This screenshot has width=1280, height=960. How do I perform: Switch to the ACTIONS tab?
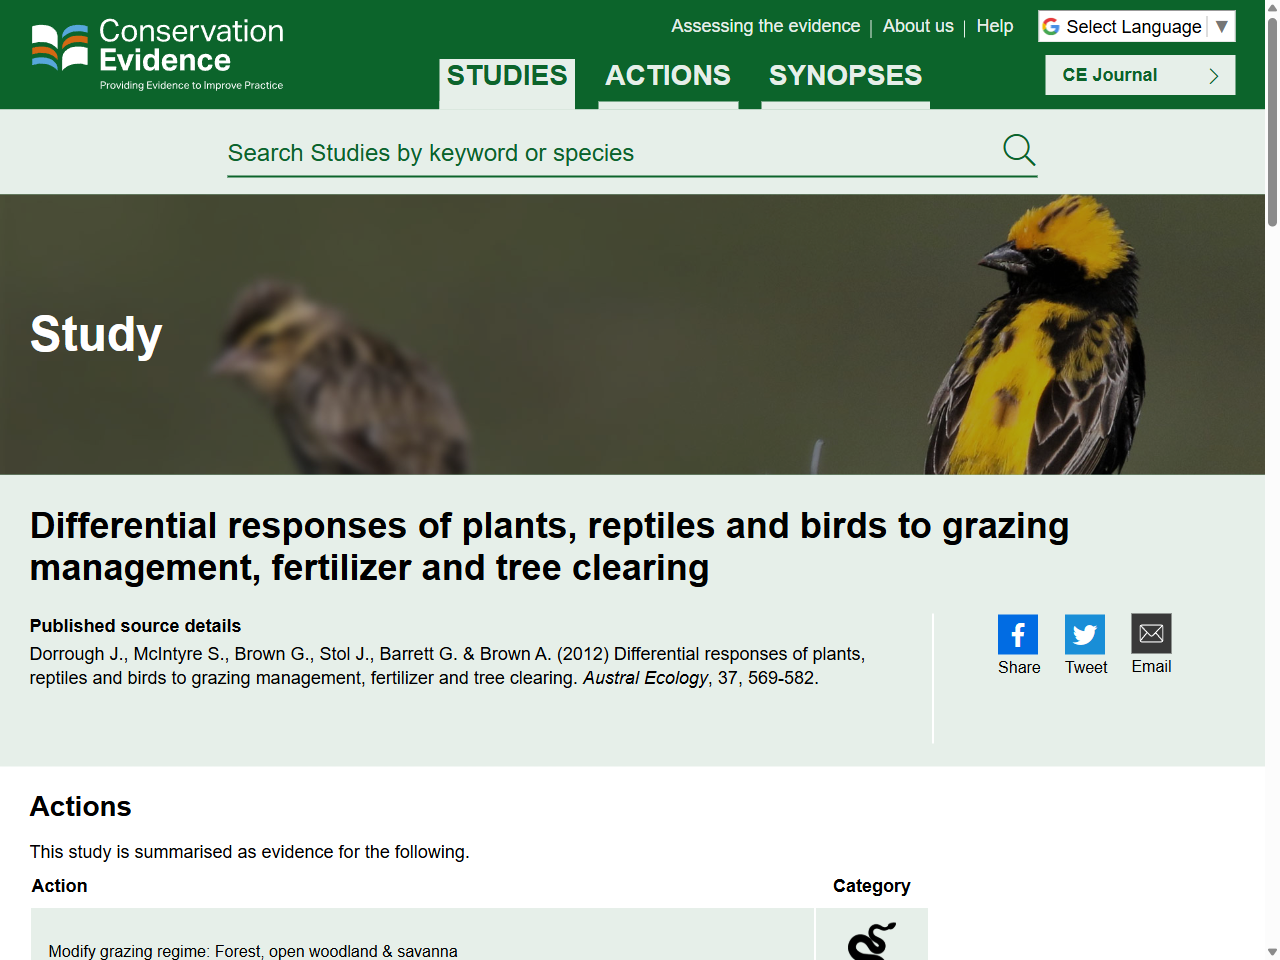pos(668,75)
